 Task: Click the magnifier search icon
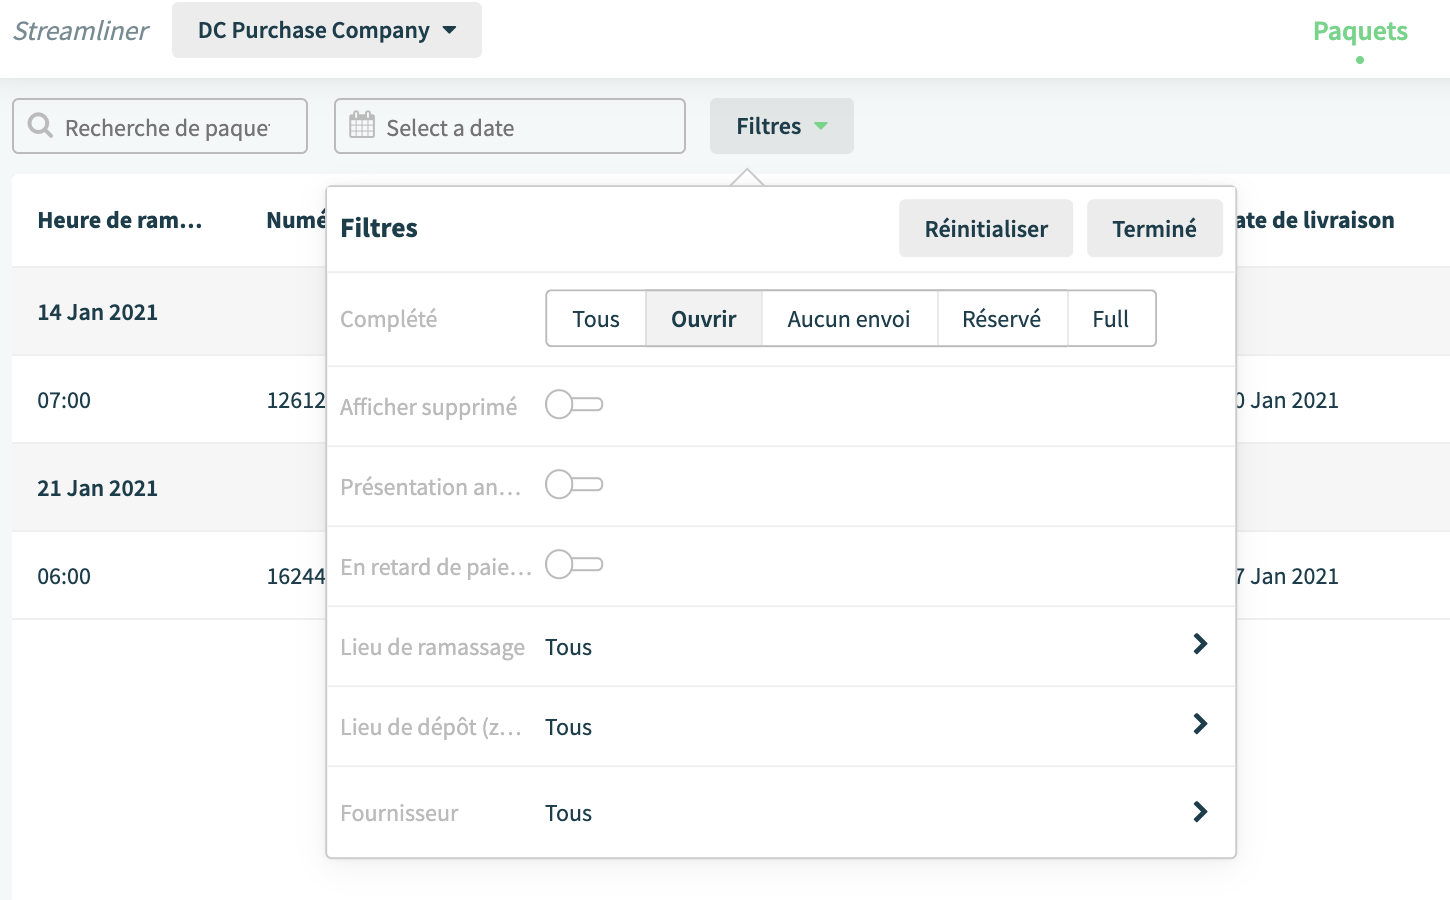40,126
